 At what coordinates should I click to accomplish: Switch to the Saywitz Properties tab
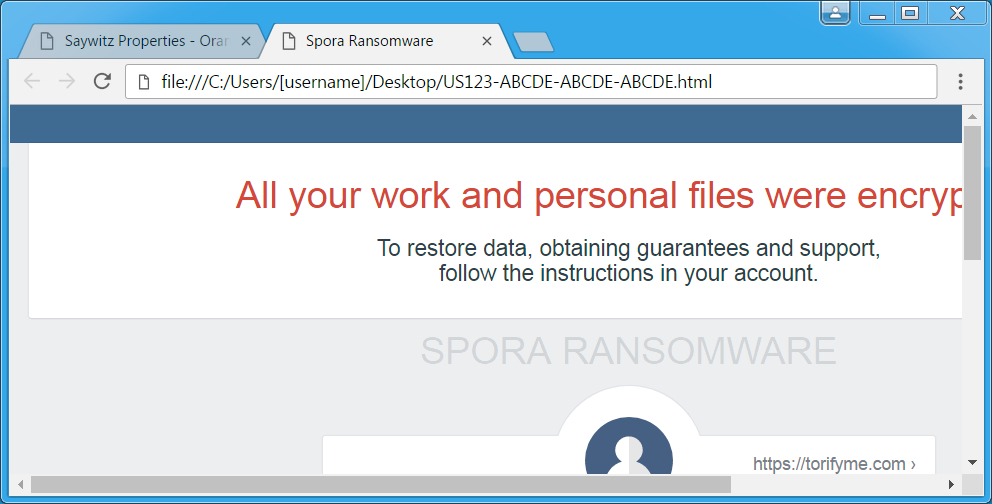click(x=140, y=41)
